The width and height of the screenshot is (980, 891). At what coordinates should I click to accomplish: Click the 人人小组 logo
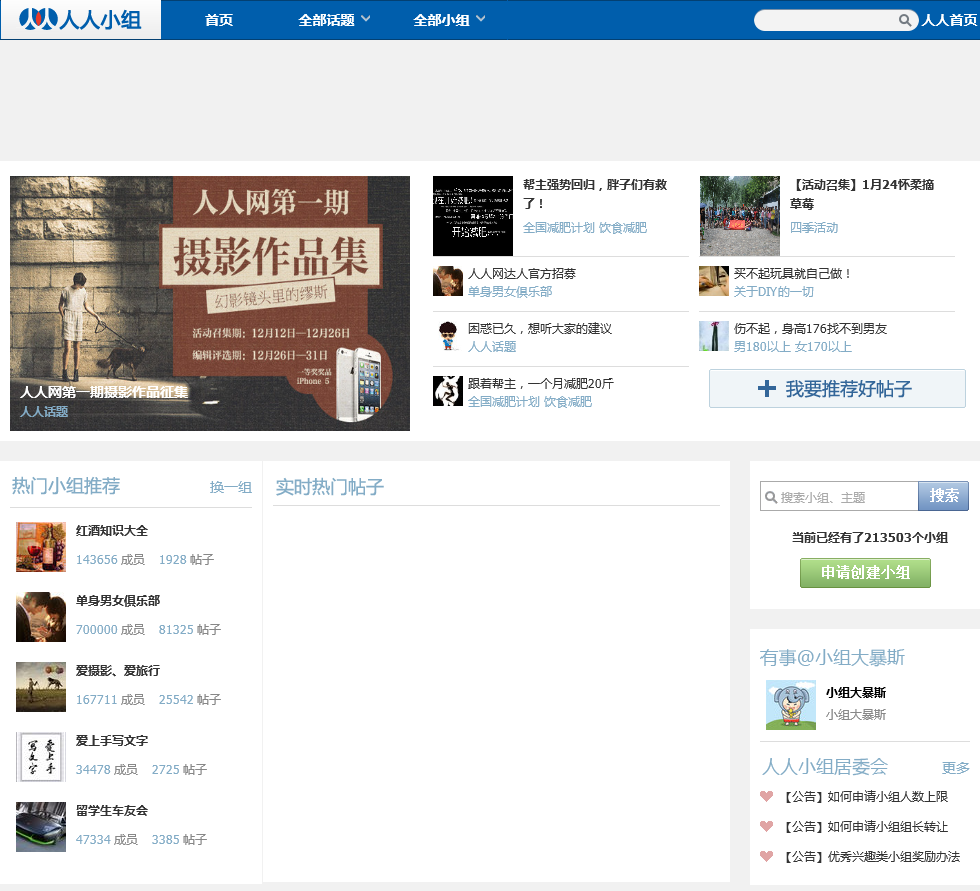tap(80, 19)
